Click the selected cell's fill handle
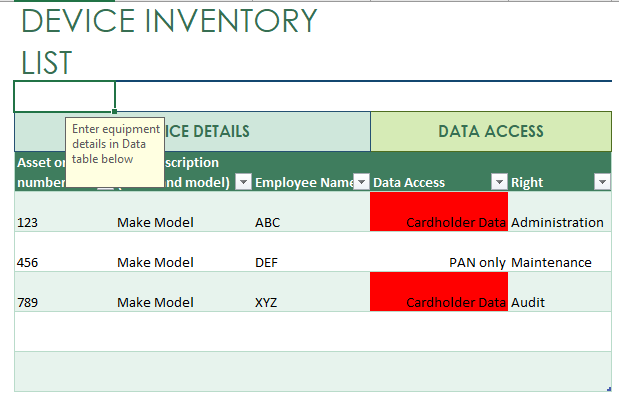The image size is (619, 398). click(114, 112)
